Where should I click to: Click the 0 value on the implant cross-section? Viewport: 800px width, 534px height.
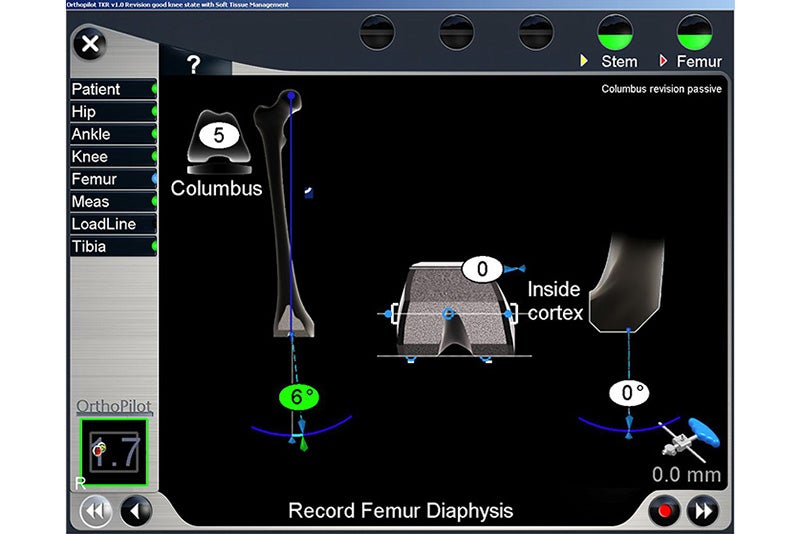point(482,269)
